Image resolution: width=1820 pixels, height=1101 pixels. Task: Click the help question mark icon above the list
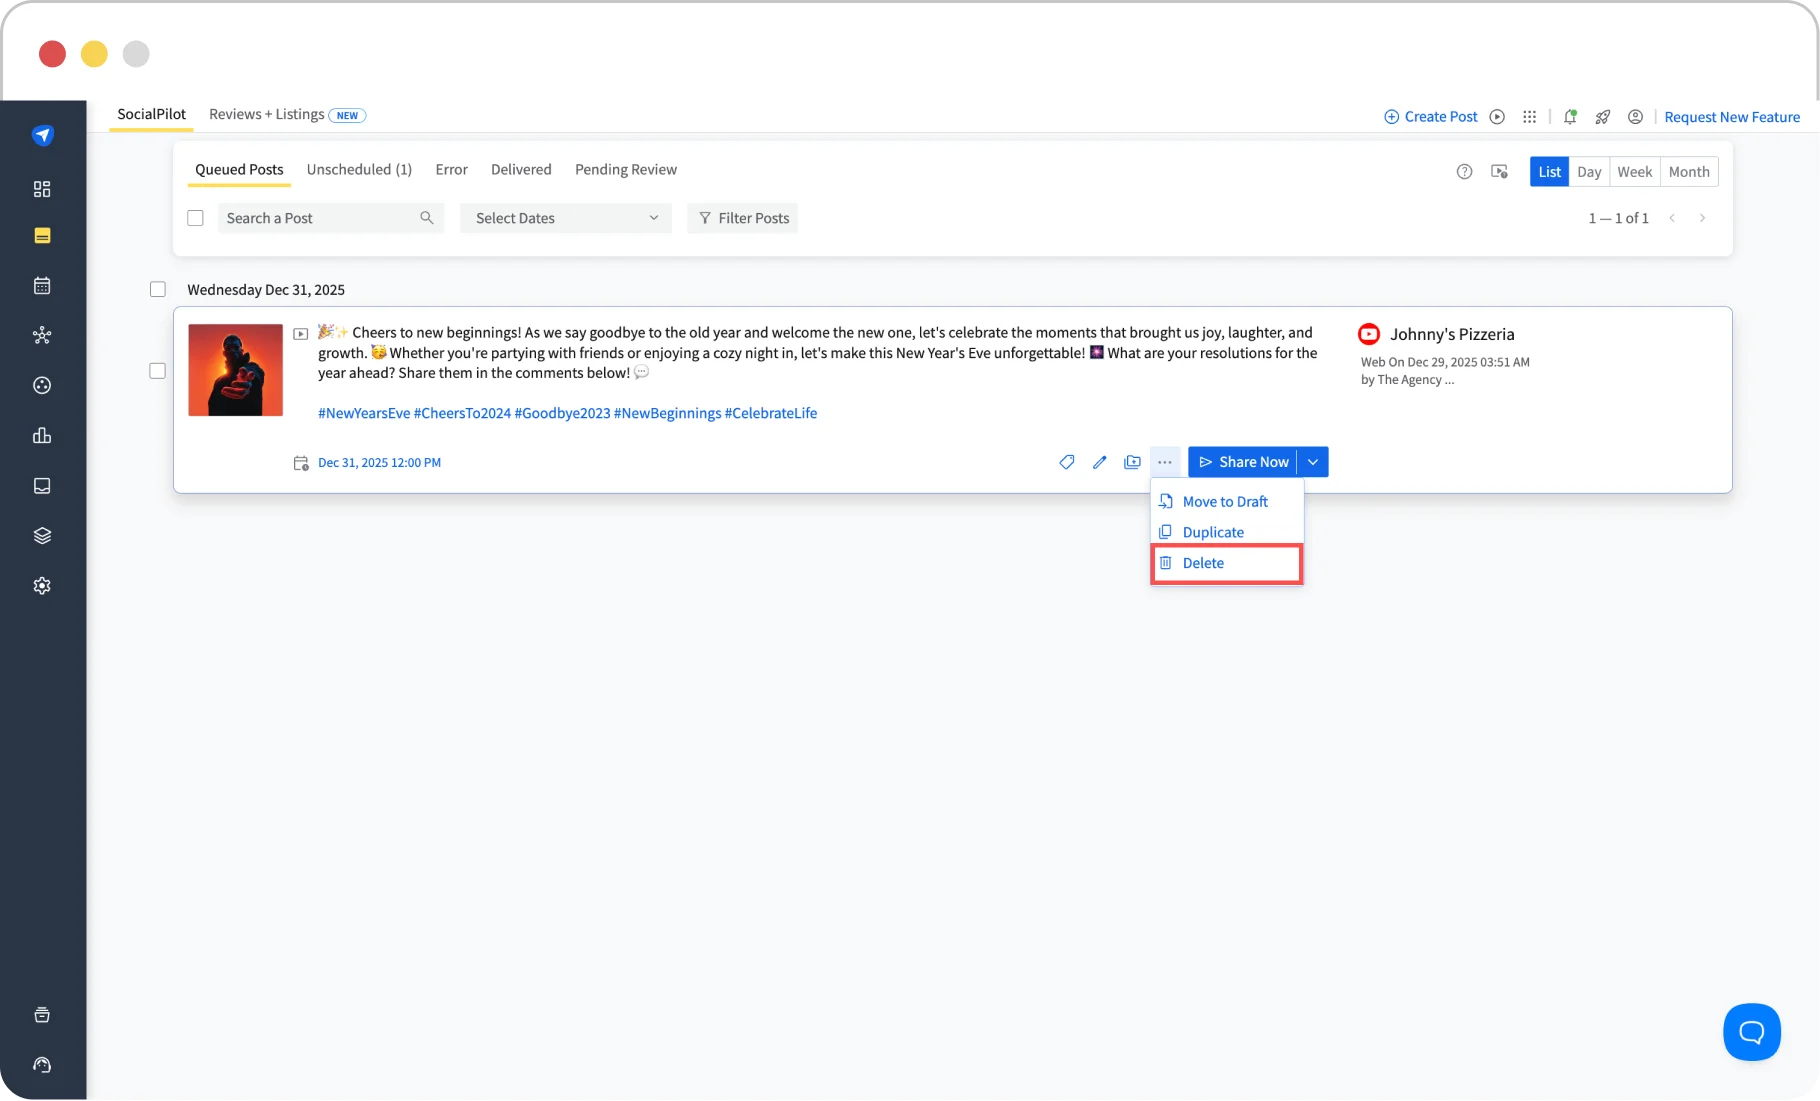(1464, 171)
